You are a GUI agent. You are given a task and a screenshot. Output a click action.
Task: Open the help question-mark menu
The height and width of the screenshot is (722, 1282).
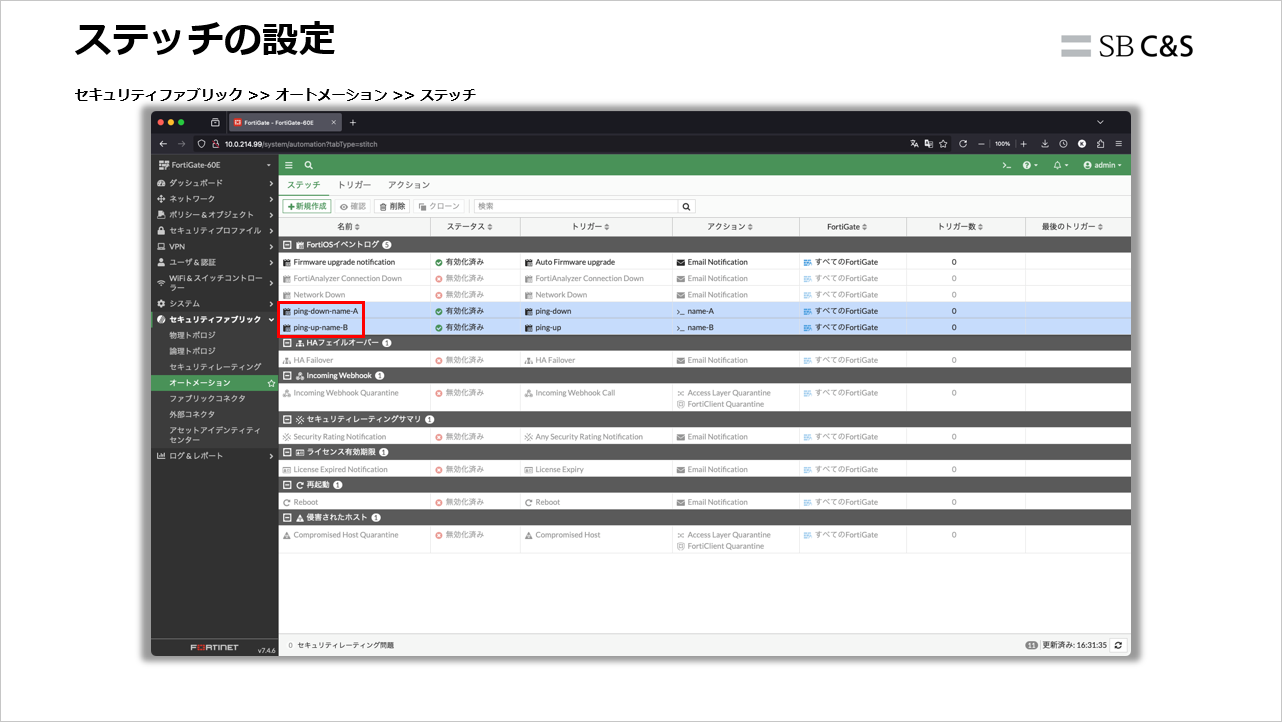[1029, 165]
